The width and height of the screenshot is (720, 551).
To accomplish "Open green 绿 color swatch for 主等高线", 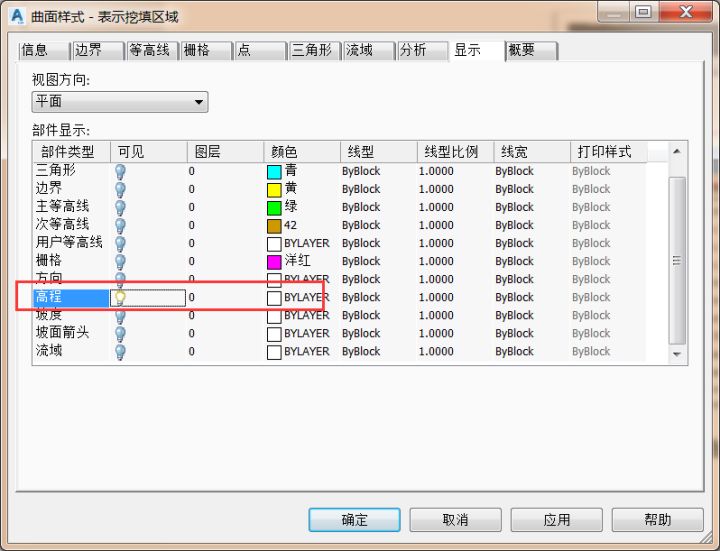I will [274, 208].
